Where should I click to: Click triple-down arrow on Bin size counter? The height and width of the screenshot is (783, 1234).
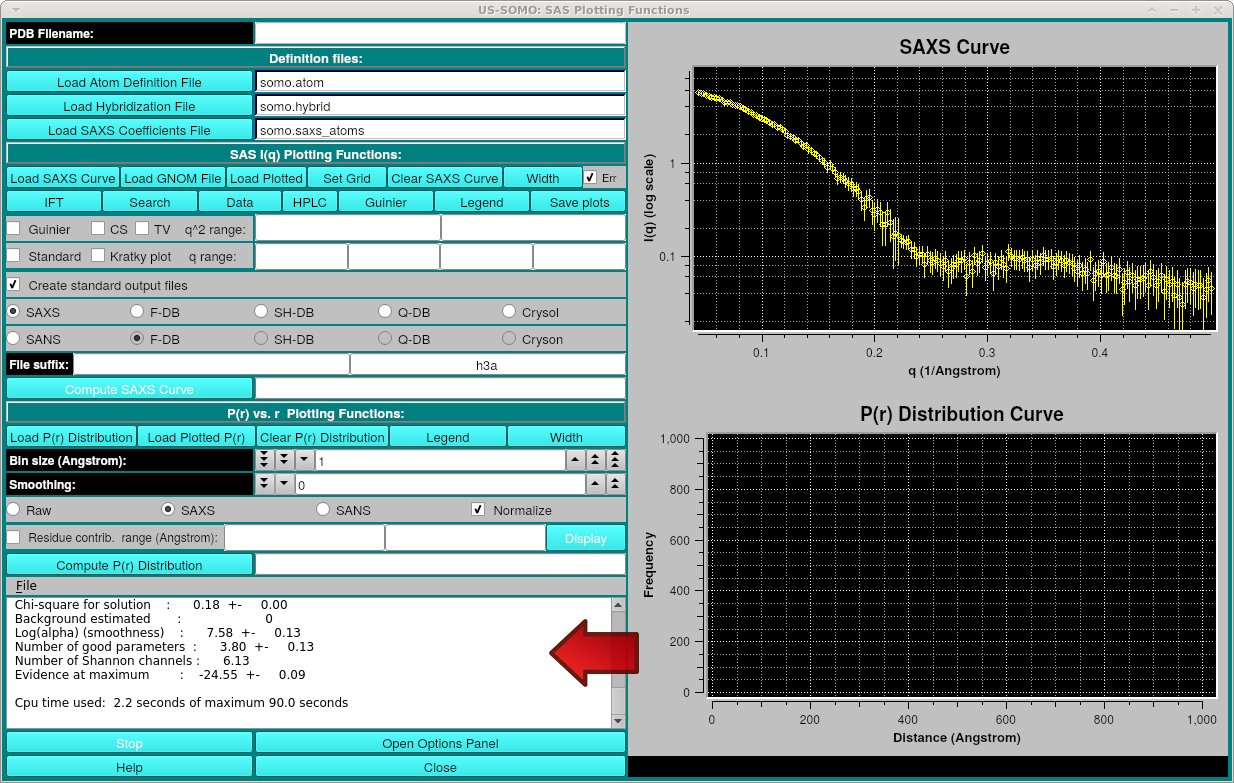coord(264,460)
